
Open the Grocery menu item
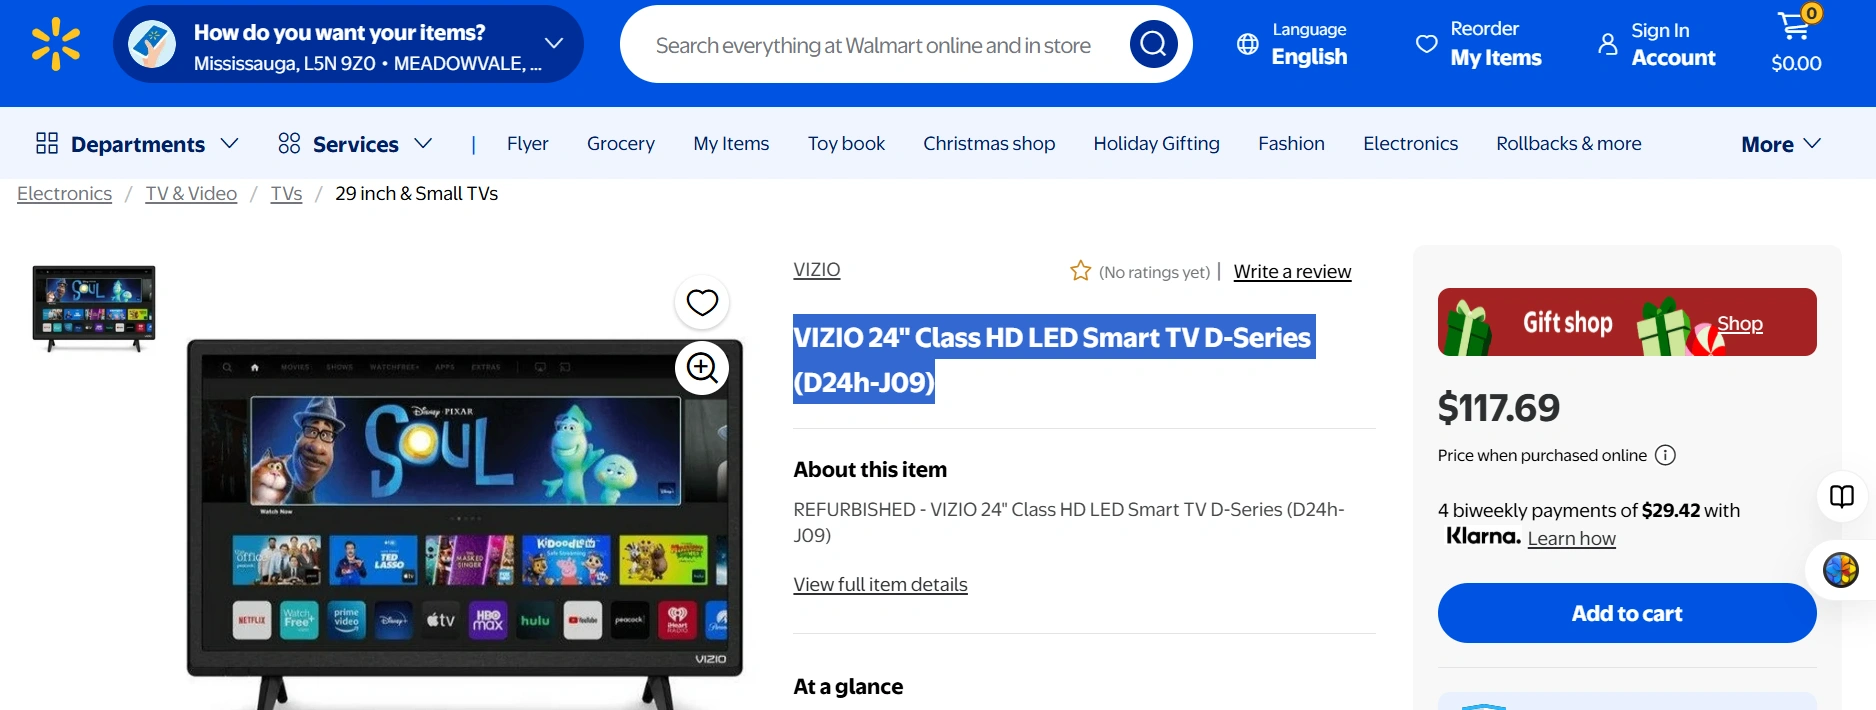click(x=620, y=144)
